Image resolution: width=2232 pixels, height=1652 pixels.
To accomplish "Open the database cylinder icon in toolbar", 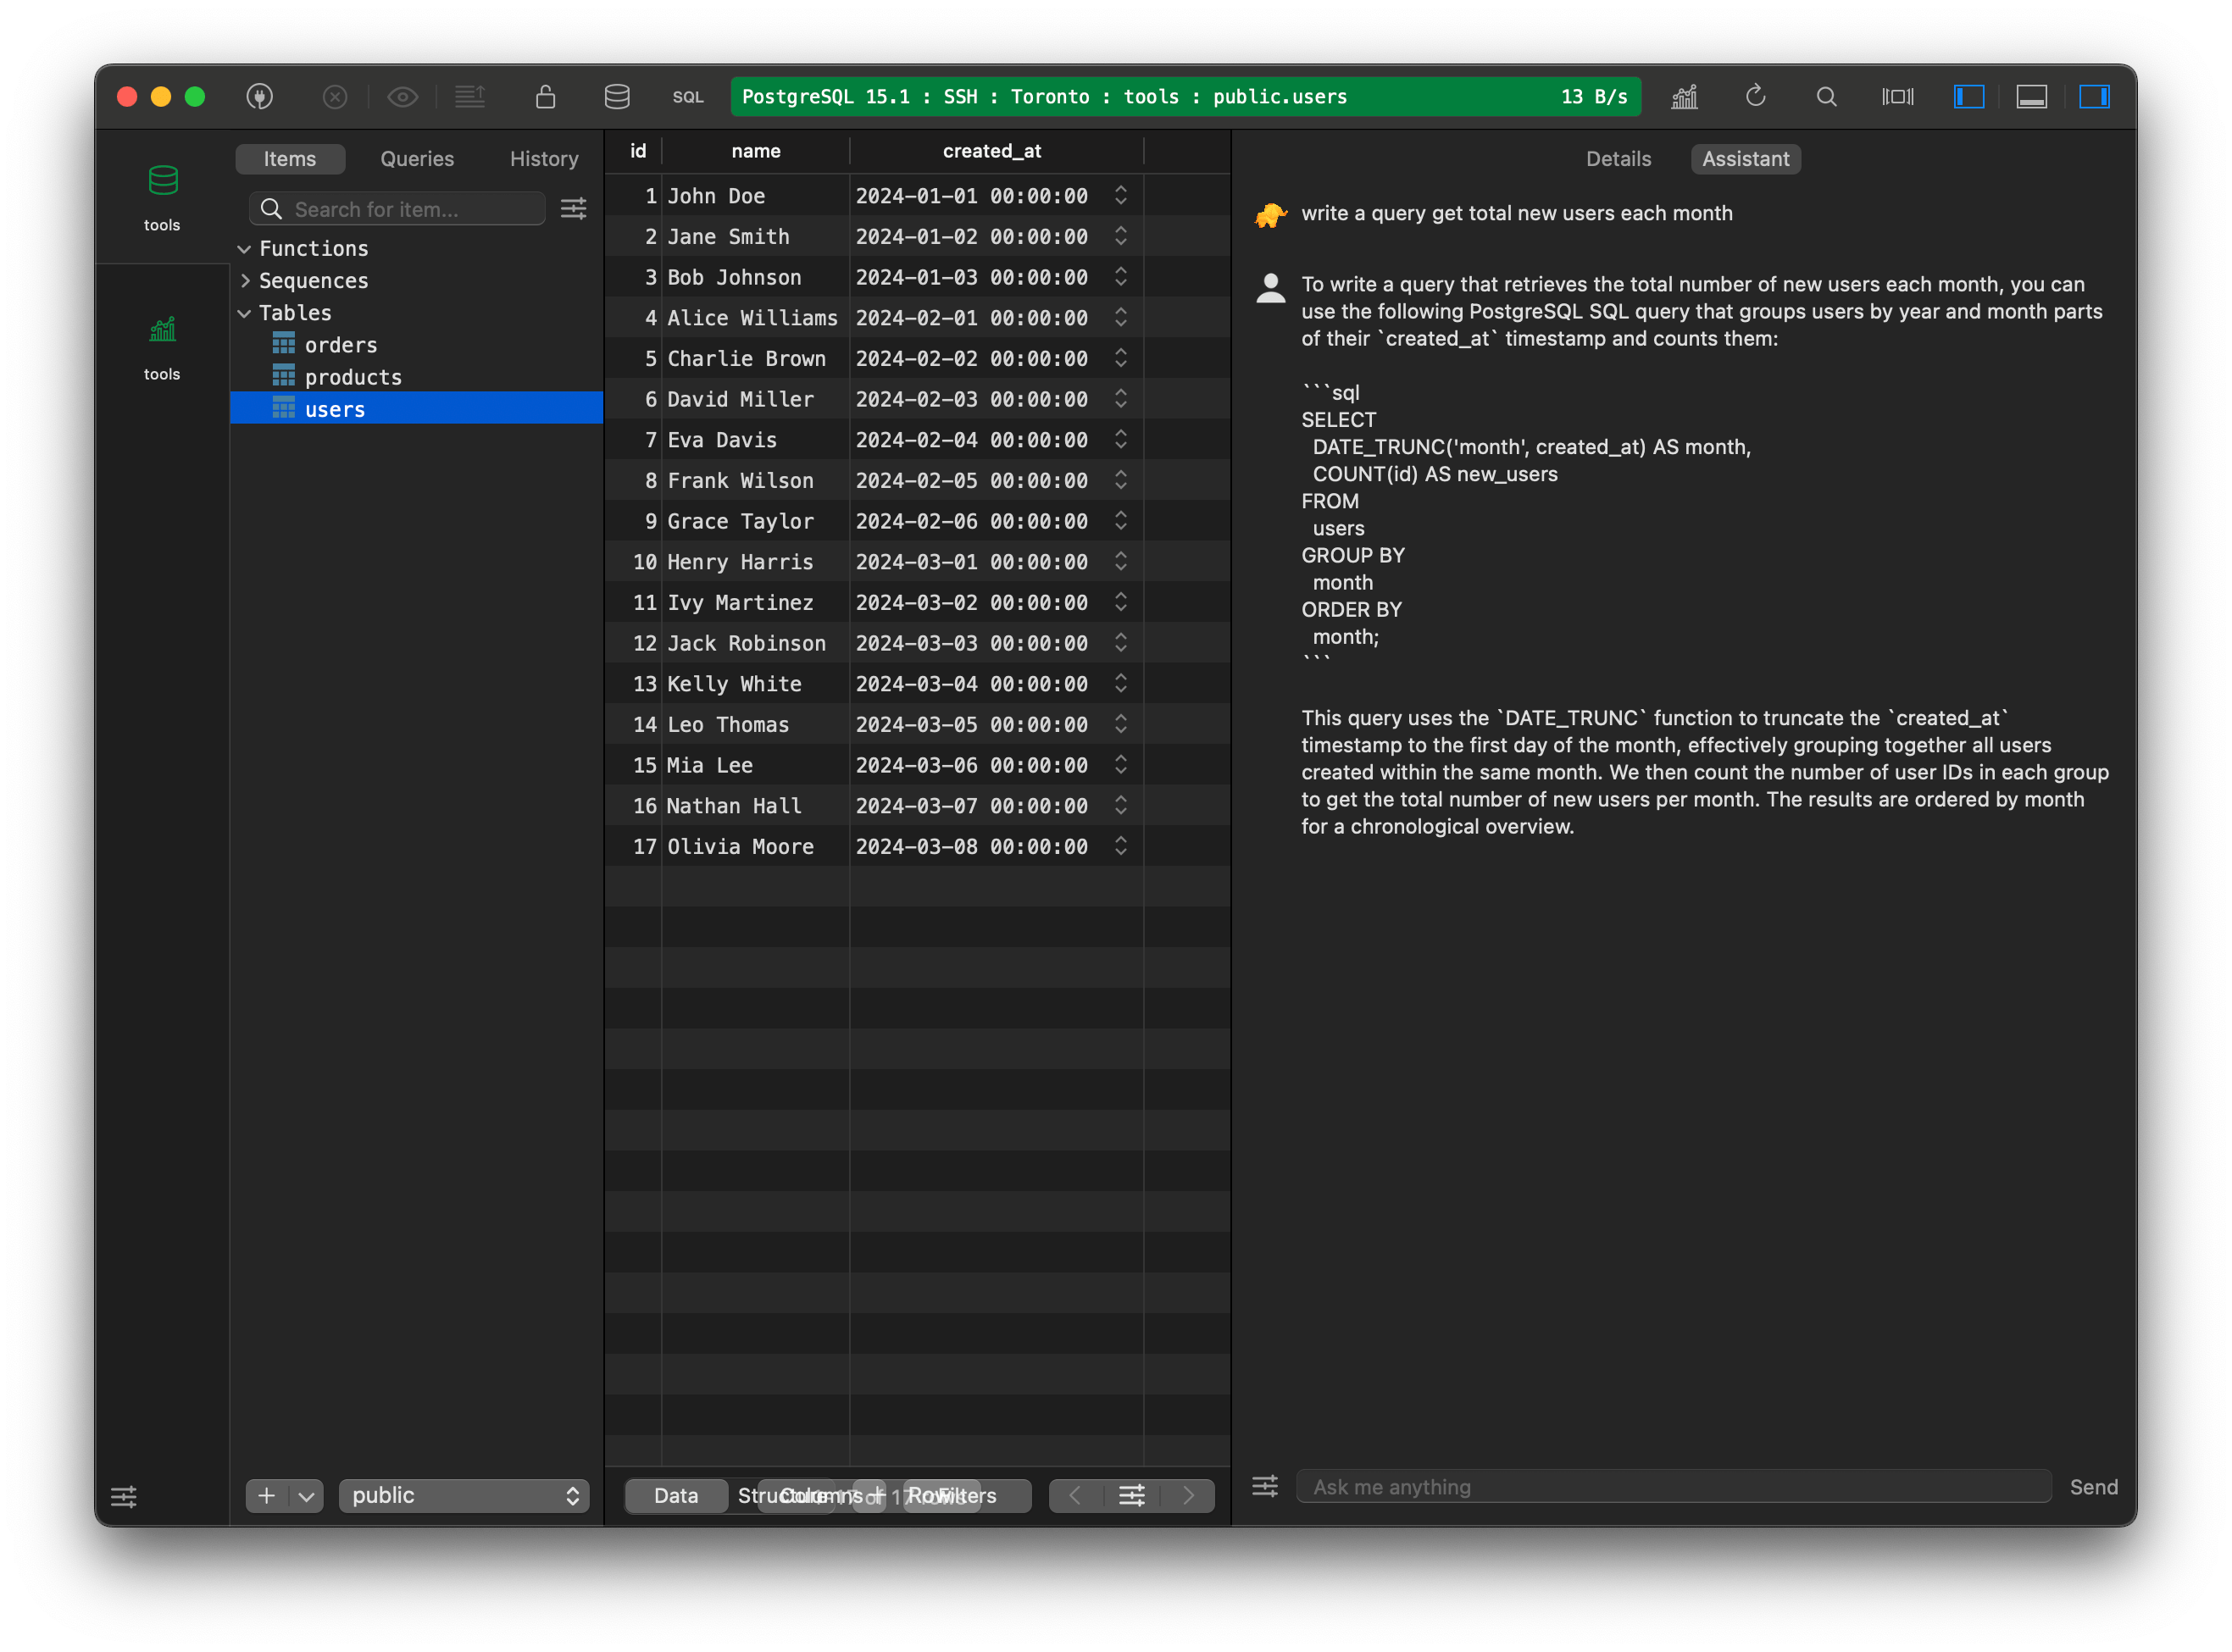I will pos(617,96).
